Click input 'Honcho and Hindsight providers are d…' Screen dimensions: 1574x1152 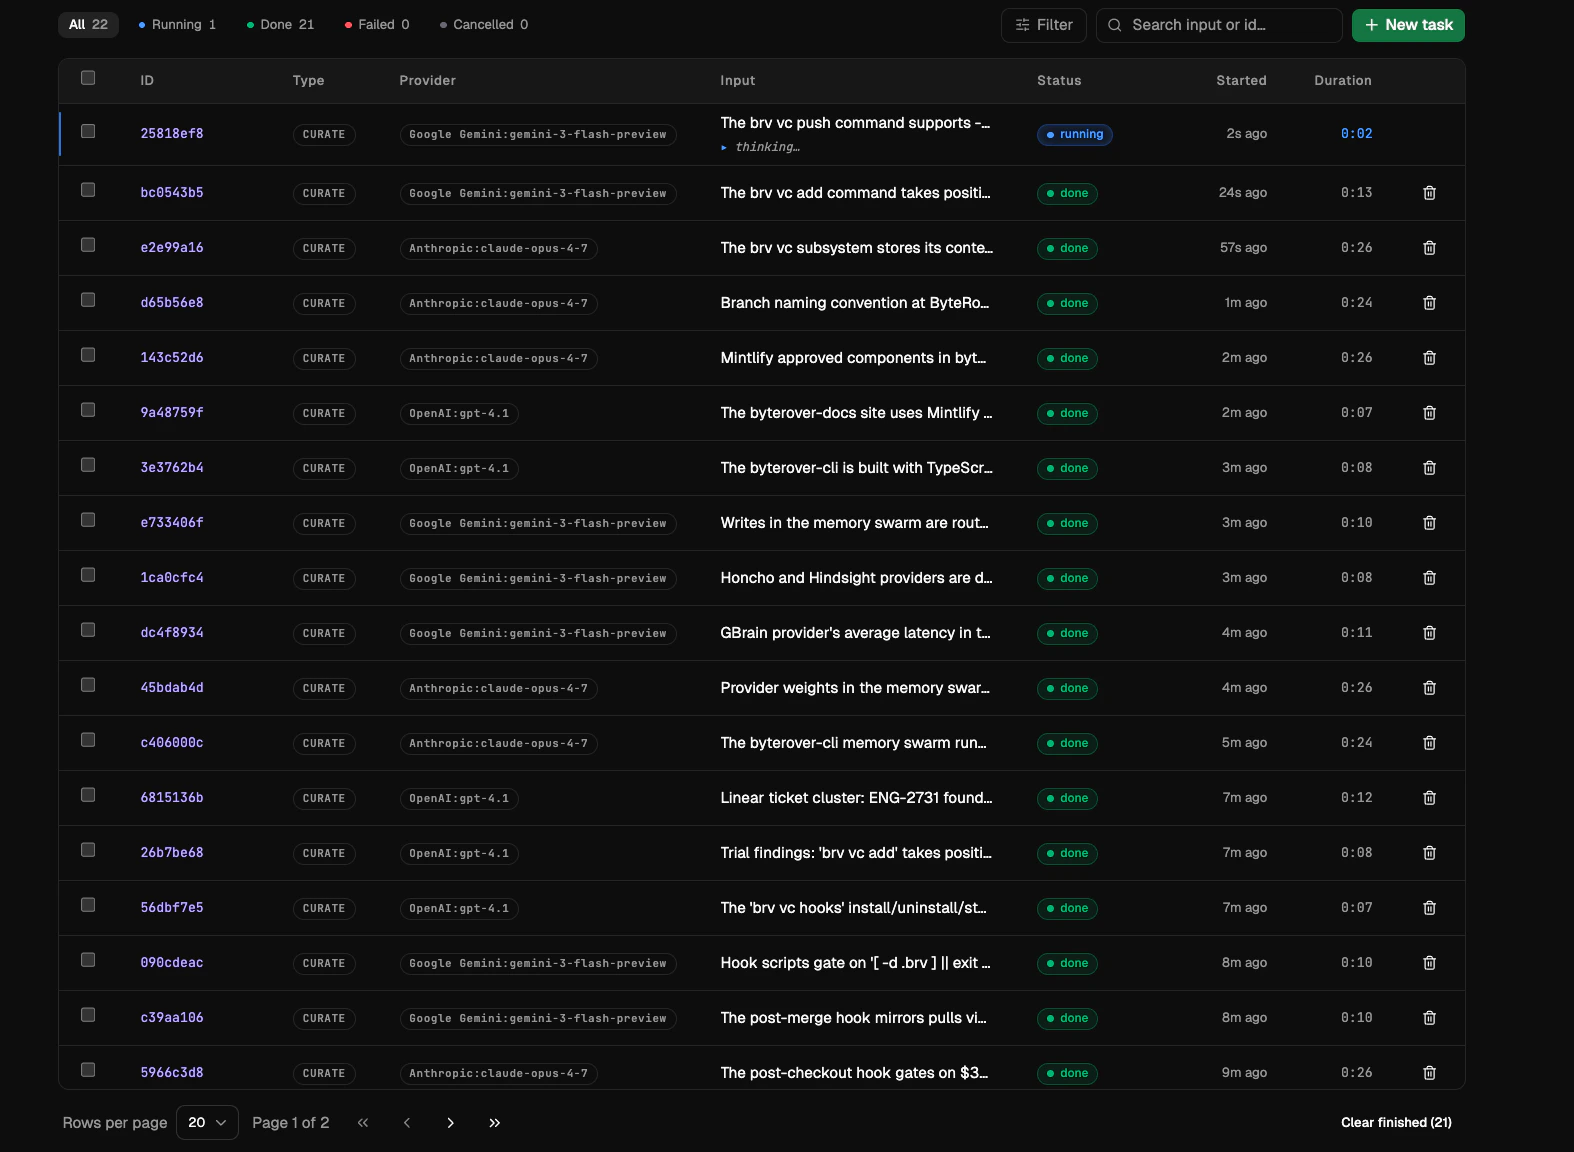pos(856,578)
